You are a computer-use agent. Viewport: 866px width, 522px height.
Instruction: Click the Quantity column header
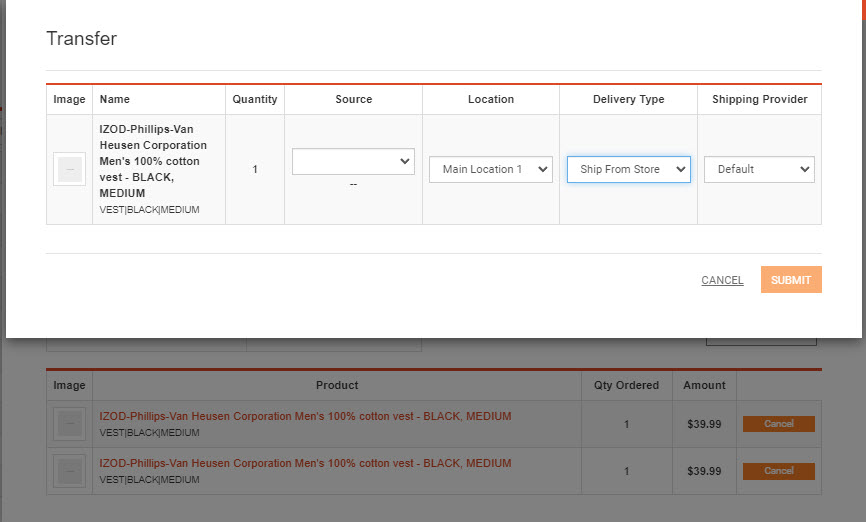tap(255, 99)
